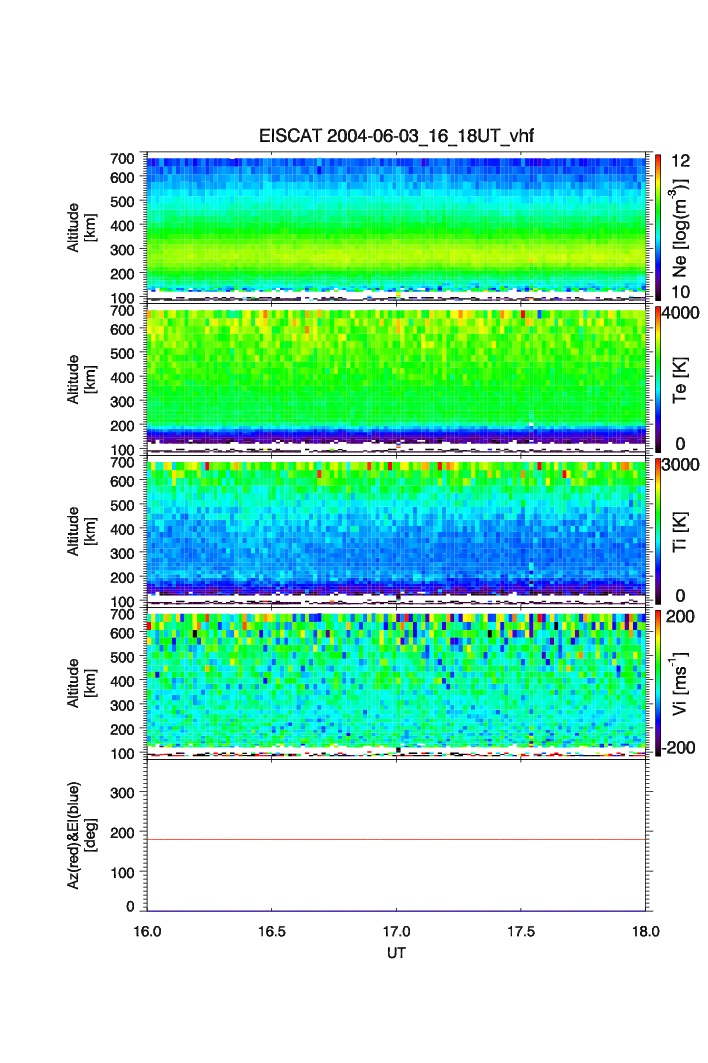Image resolution: width=708 pixels, height=1063 pixels.
Task: Click the 16.5 x-axis tick label
Action: [272, 930]
